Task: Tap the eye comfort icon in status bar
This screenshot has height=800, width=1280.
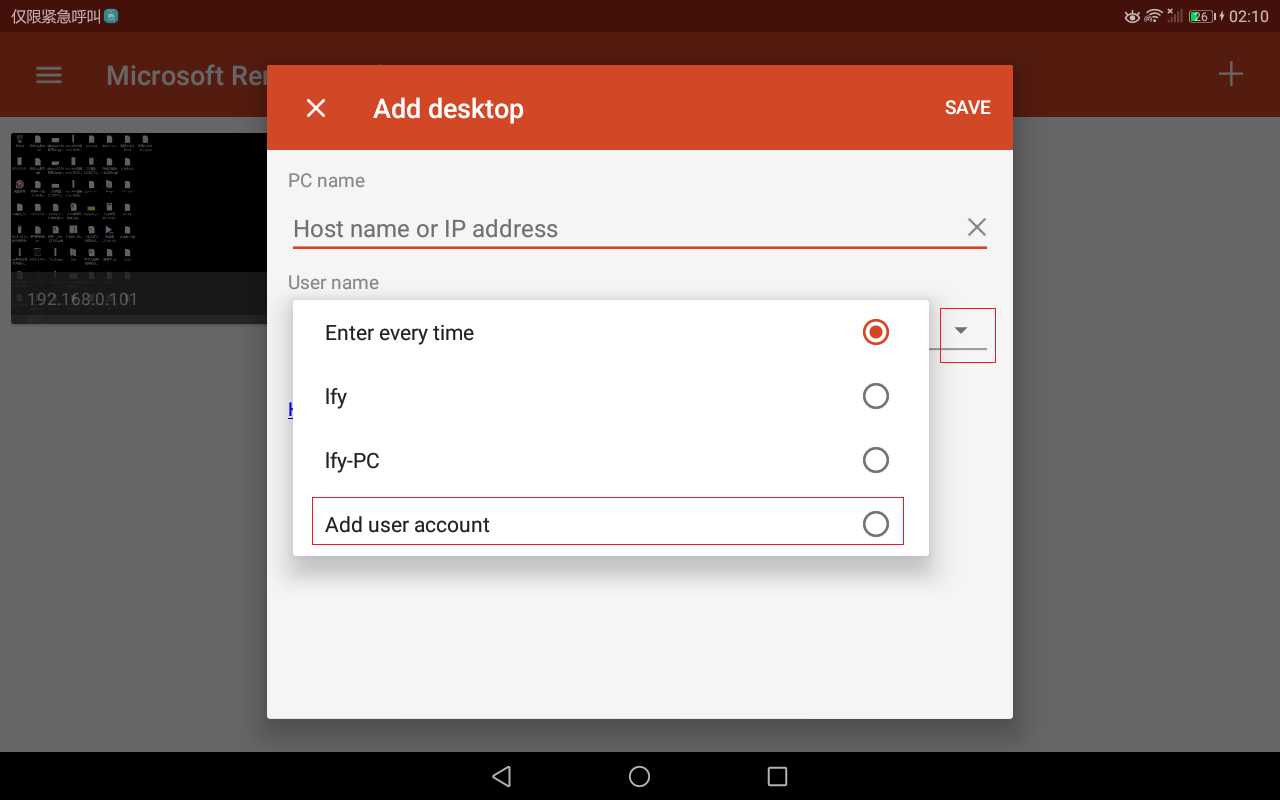Action: coord(1132,16)
